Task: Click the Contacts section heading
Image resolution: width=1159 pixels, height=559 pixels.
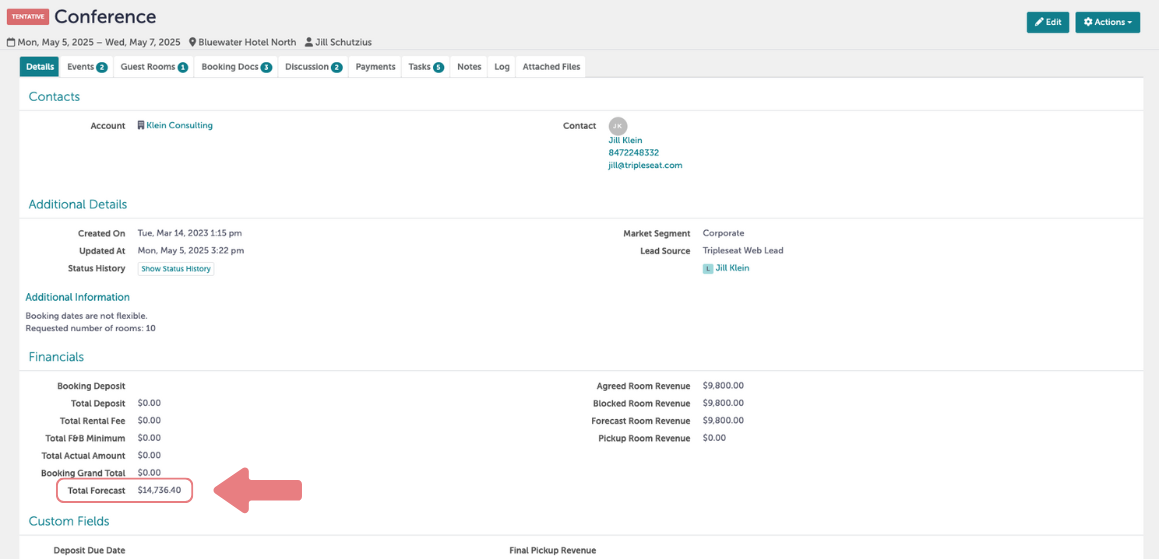Action: coord(54,97)
